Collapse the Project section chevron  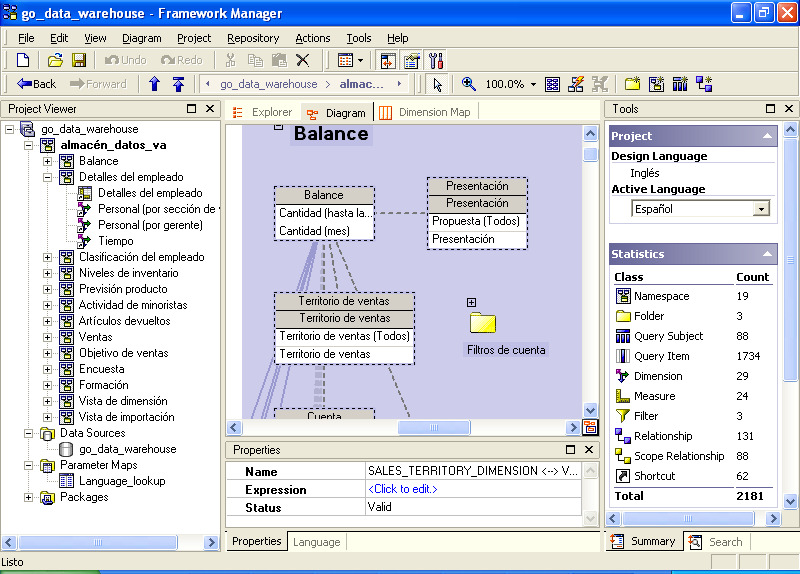point(767,136)
